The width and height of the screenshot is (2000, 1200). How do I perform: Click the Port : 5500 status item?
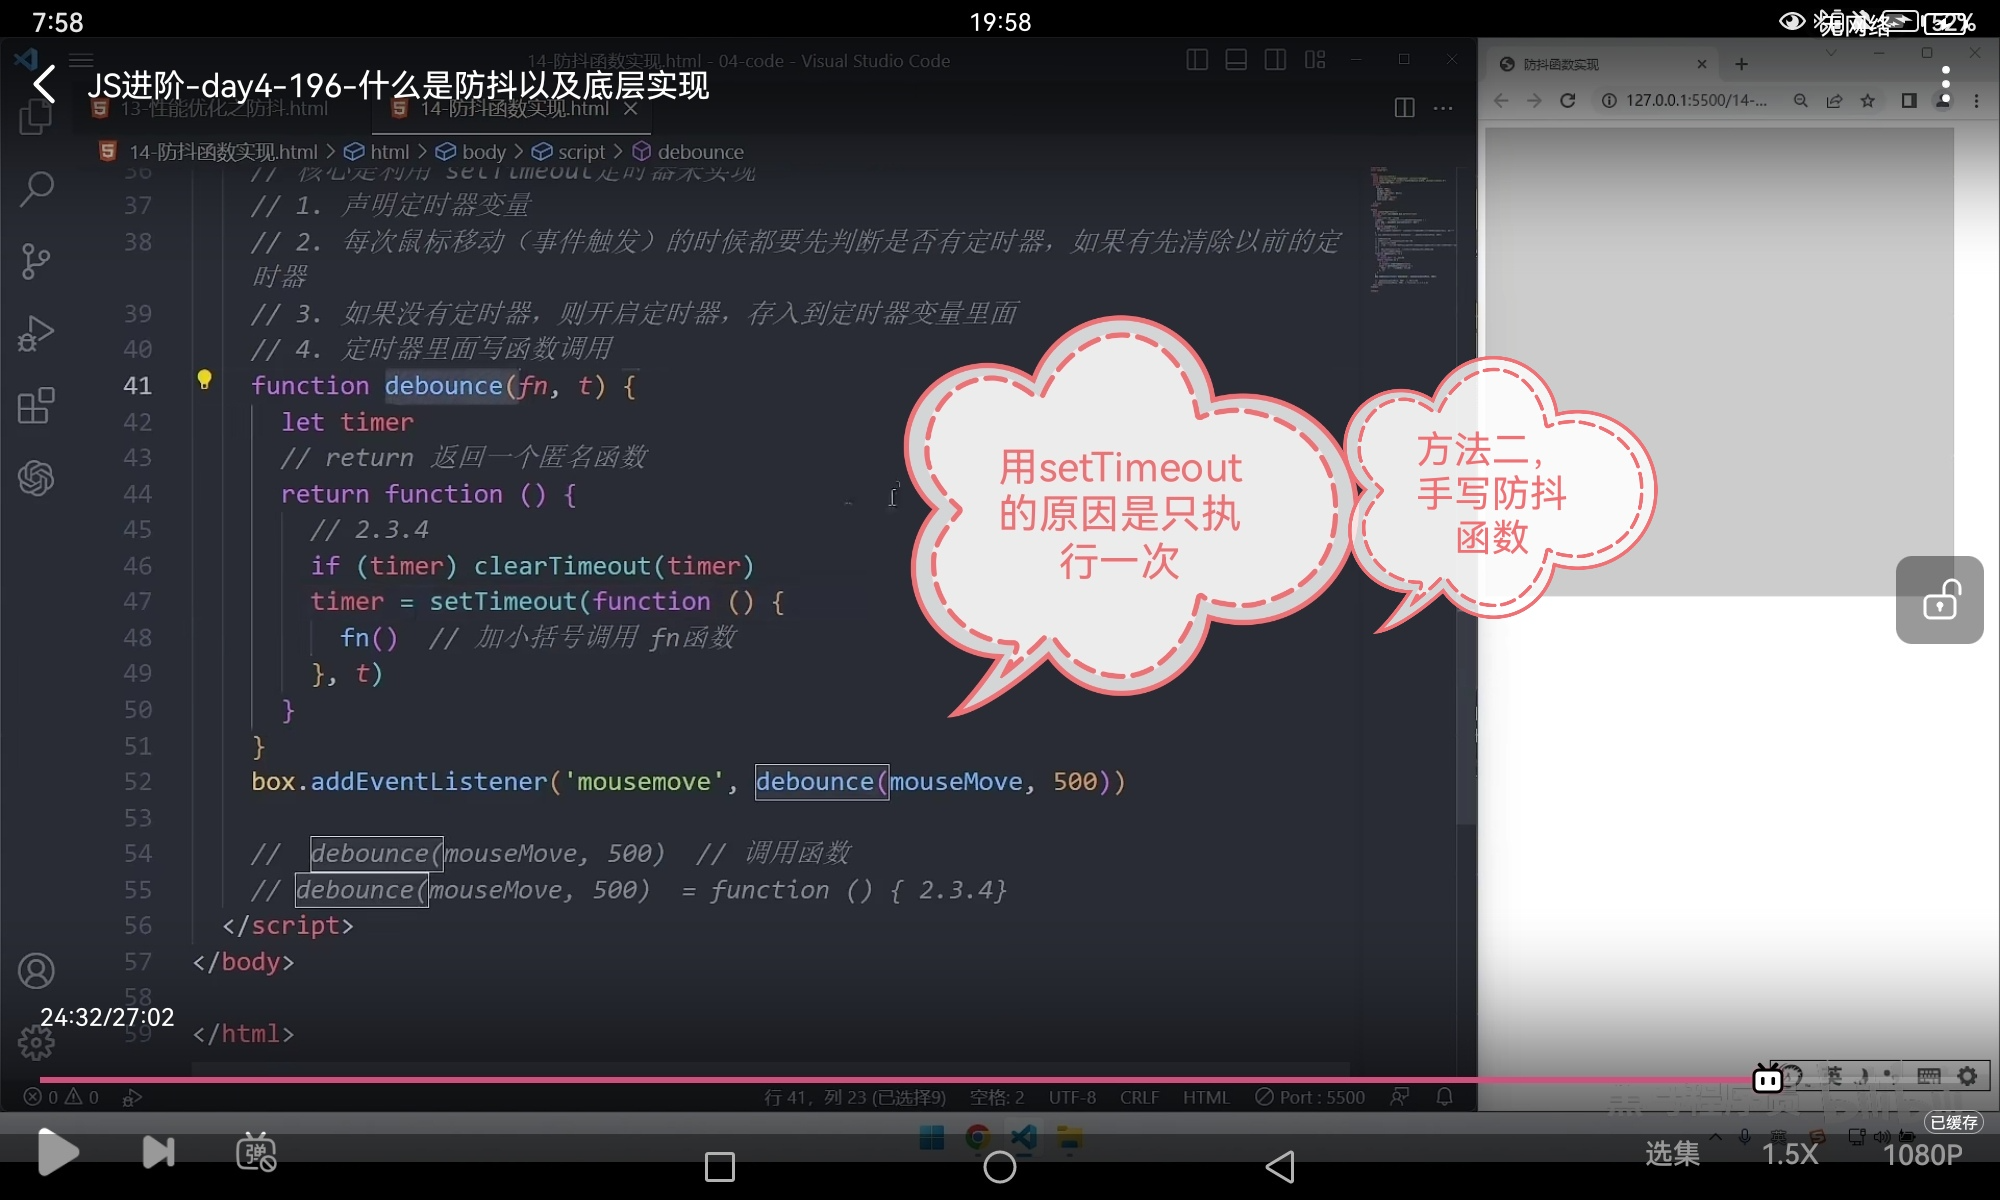pos(1310,1097)
